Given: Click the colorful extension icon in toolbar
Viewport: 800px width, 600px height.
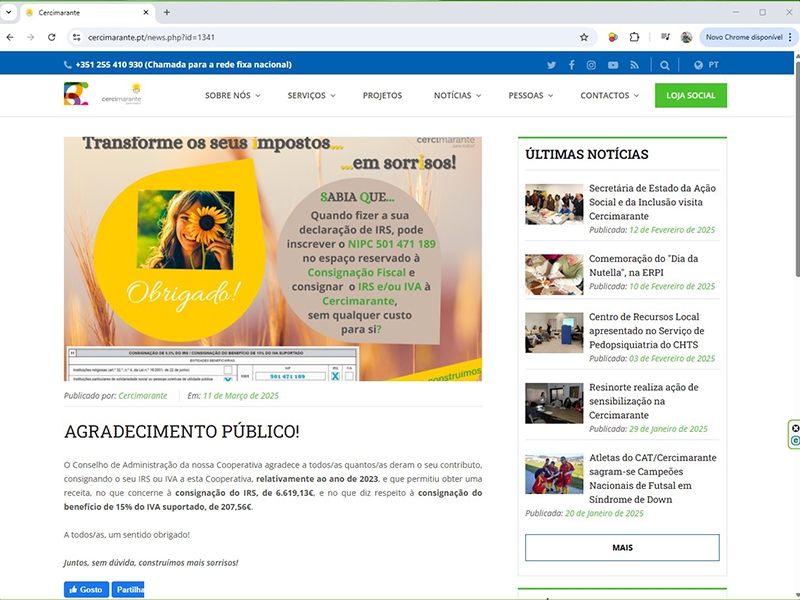Looking at the screenshot, I should coord(613,37).
